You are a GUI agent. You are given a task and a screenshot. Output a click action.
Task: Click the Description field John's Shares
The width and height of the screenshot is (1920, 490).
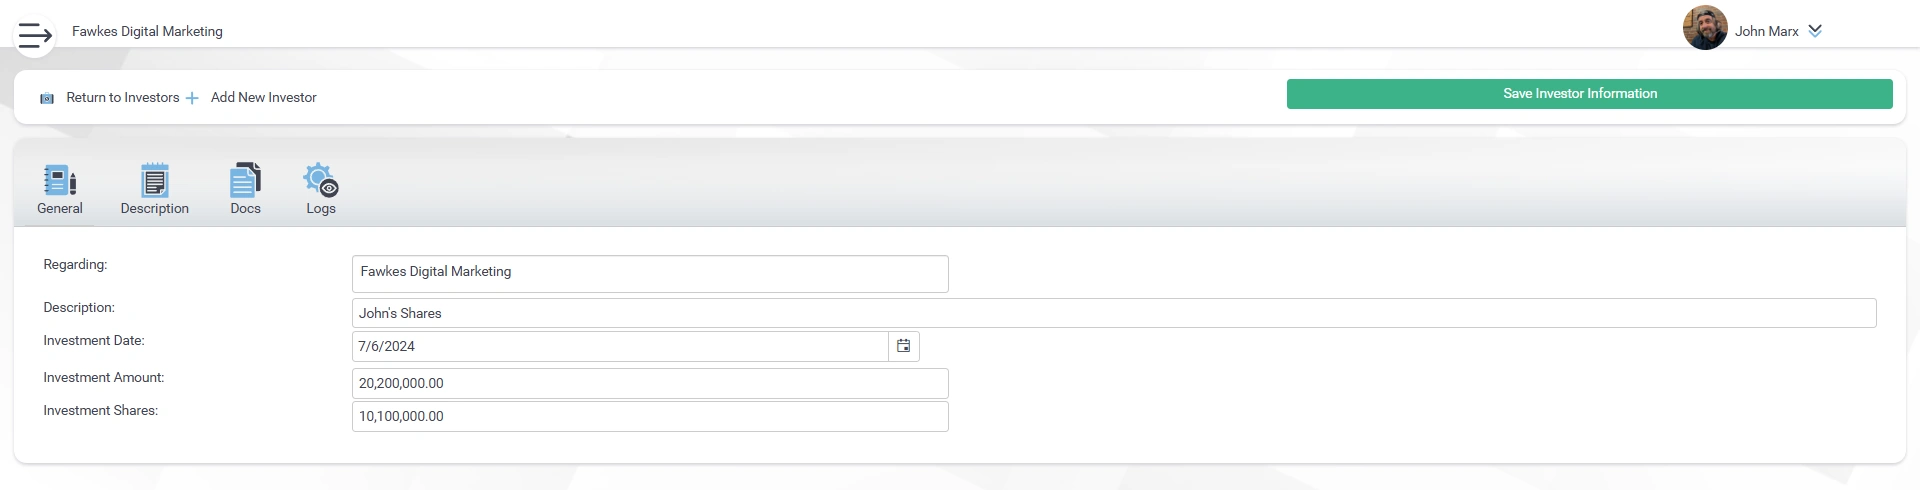(1114, 313)
